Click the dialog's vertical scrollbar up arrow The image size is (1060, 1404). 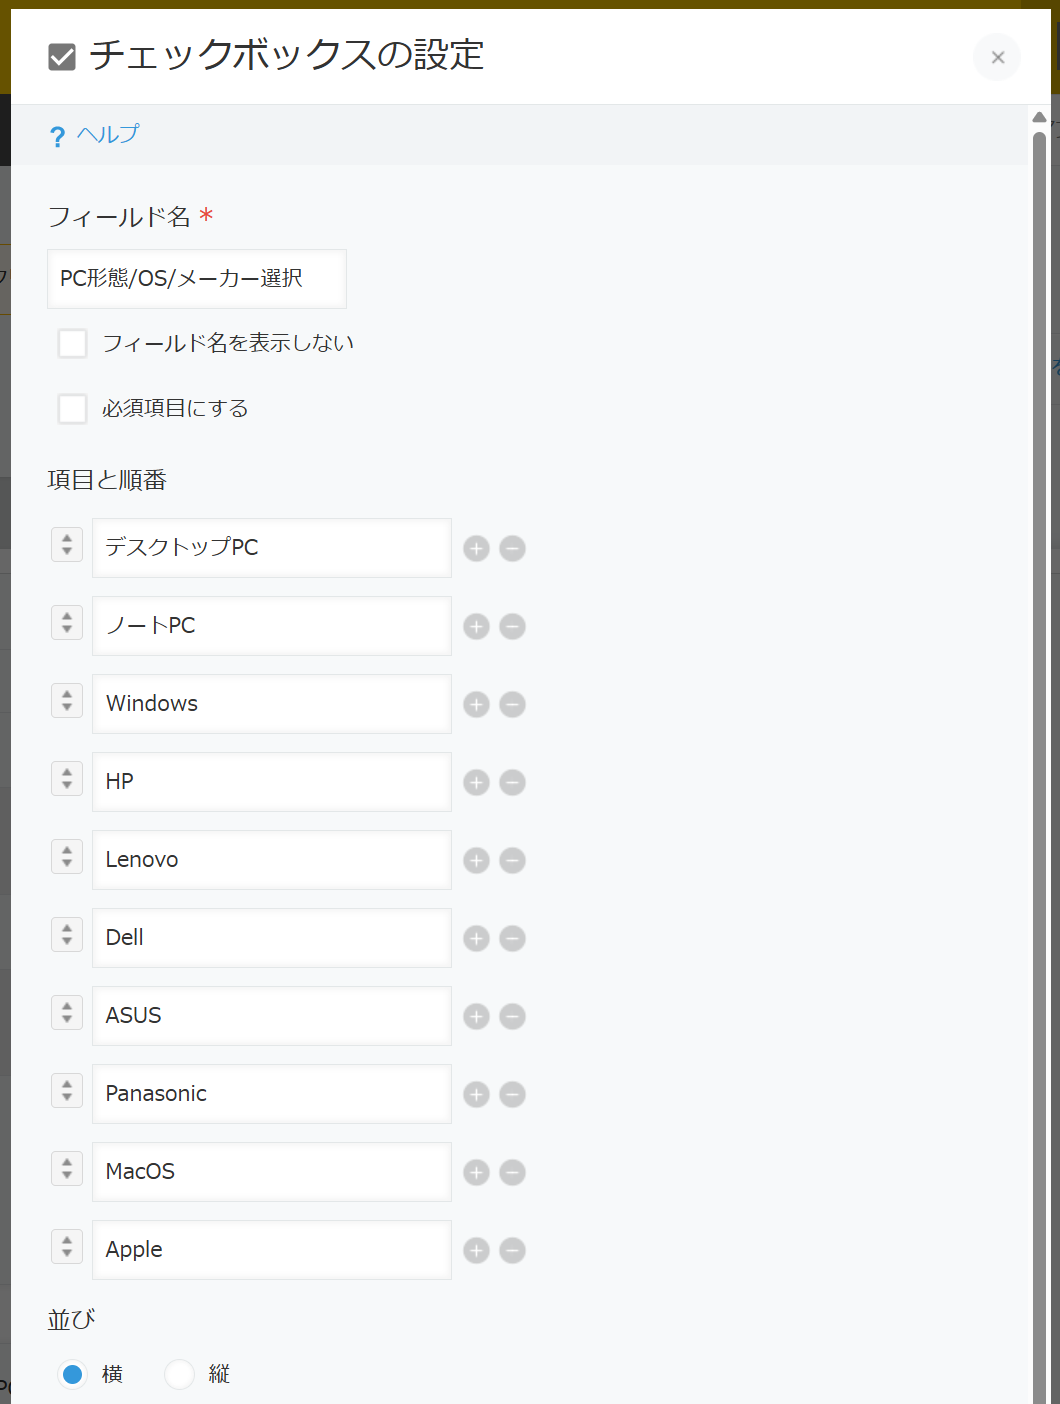tap(1039, 117)
